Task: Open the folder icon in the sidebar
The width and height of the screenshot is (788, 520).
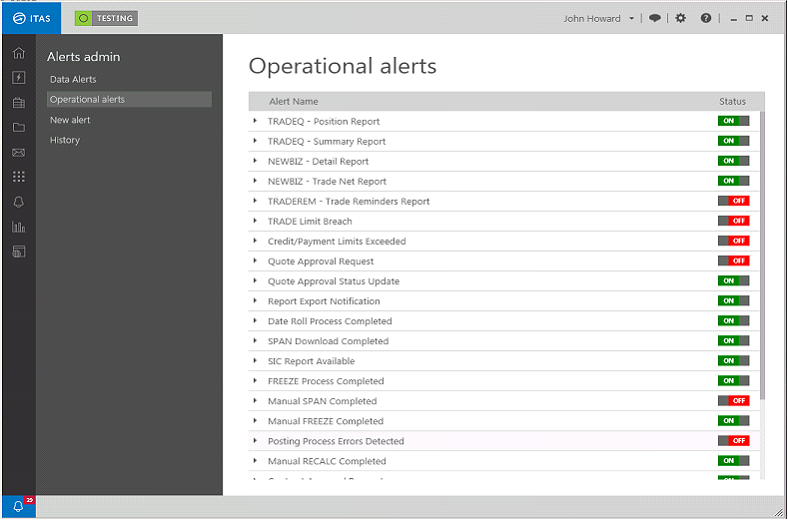Action: click(19, 127)
